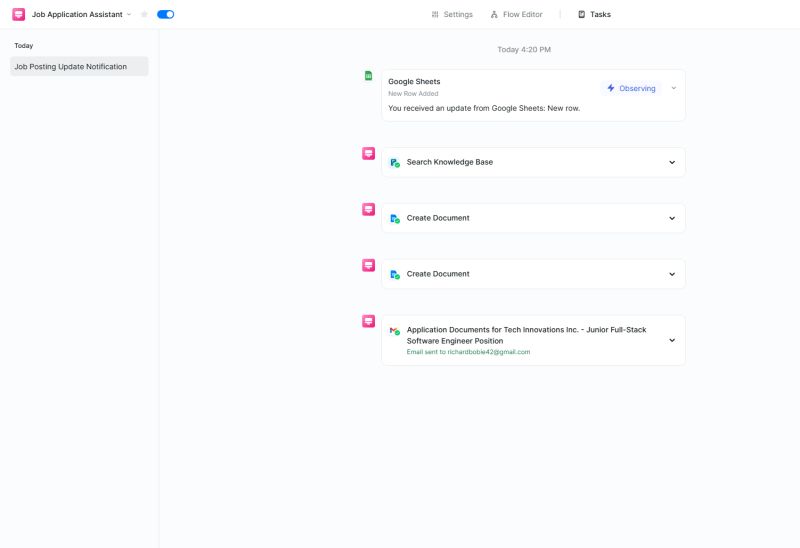800x548 pixels.
Task: Expand the Google Sheets trigger card chevron
Action: pyautogui.click(x=673, y=88)
